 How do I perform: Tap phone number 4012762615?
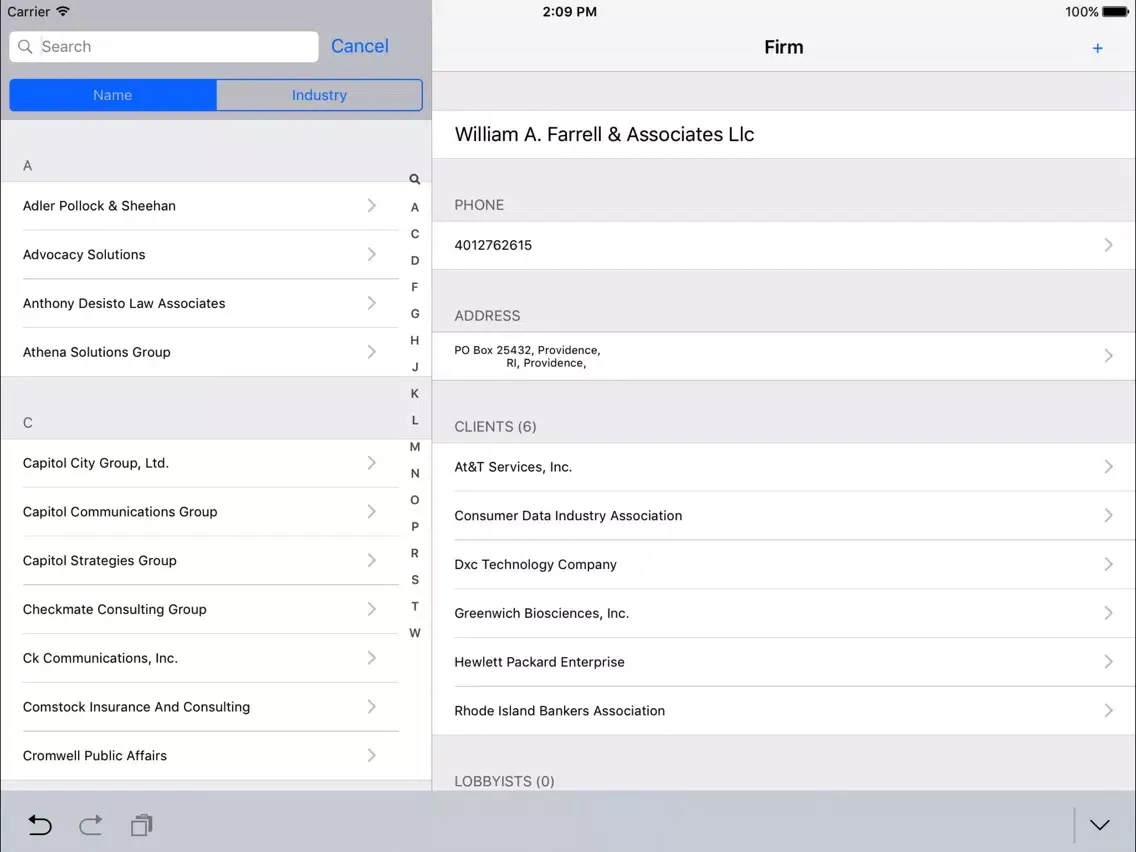pyautogui.click(x=493, y=245)
